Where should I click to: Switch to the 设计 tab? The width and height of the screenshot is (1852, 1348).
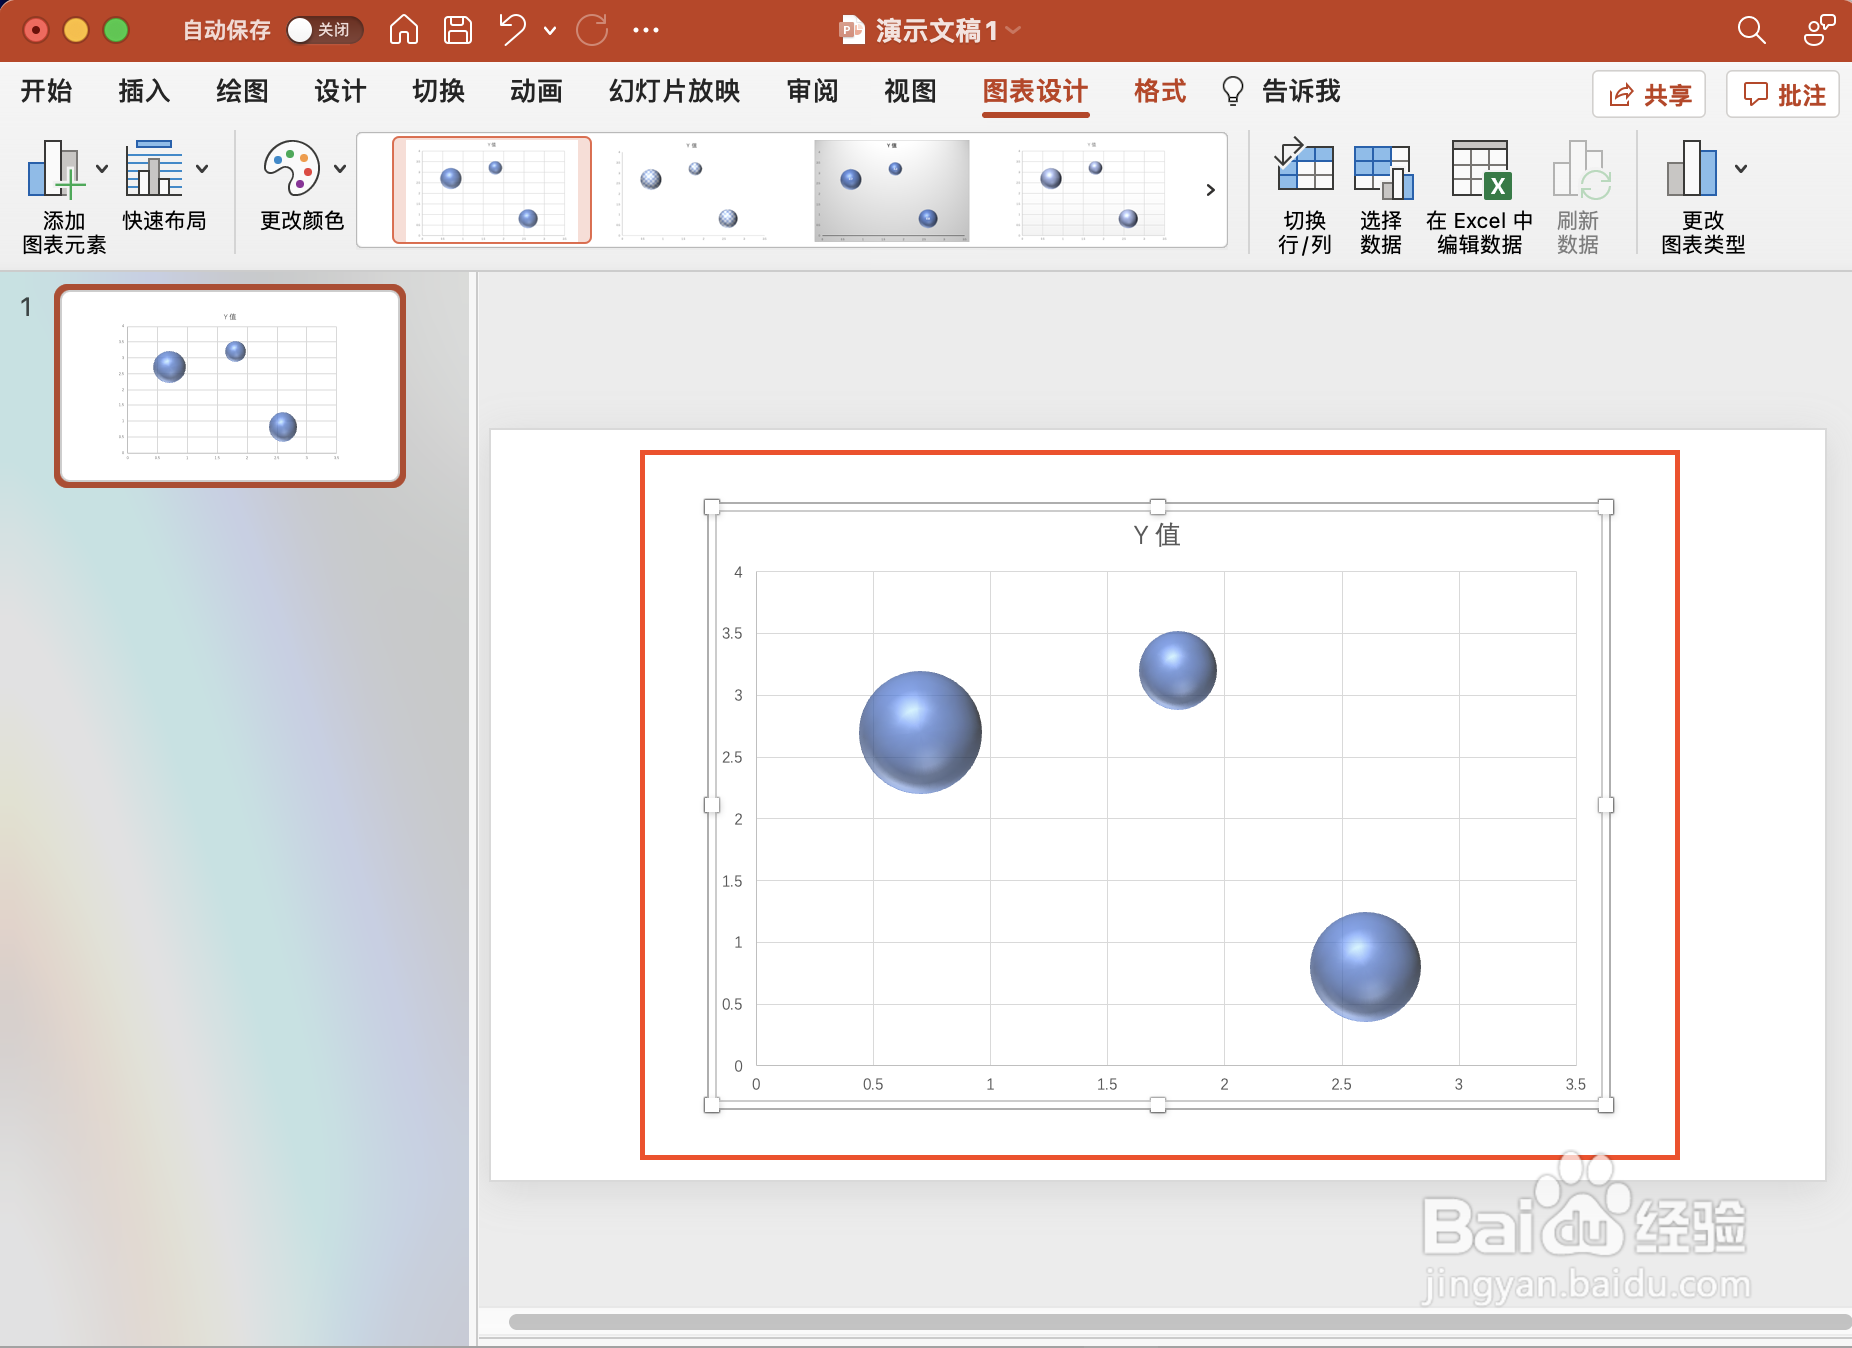340,91
